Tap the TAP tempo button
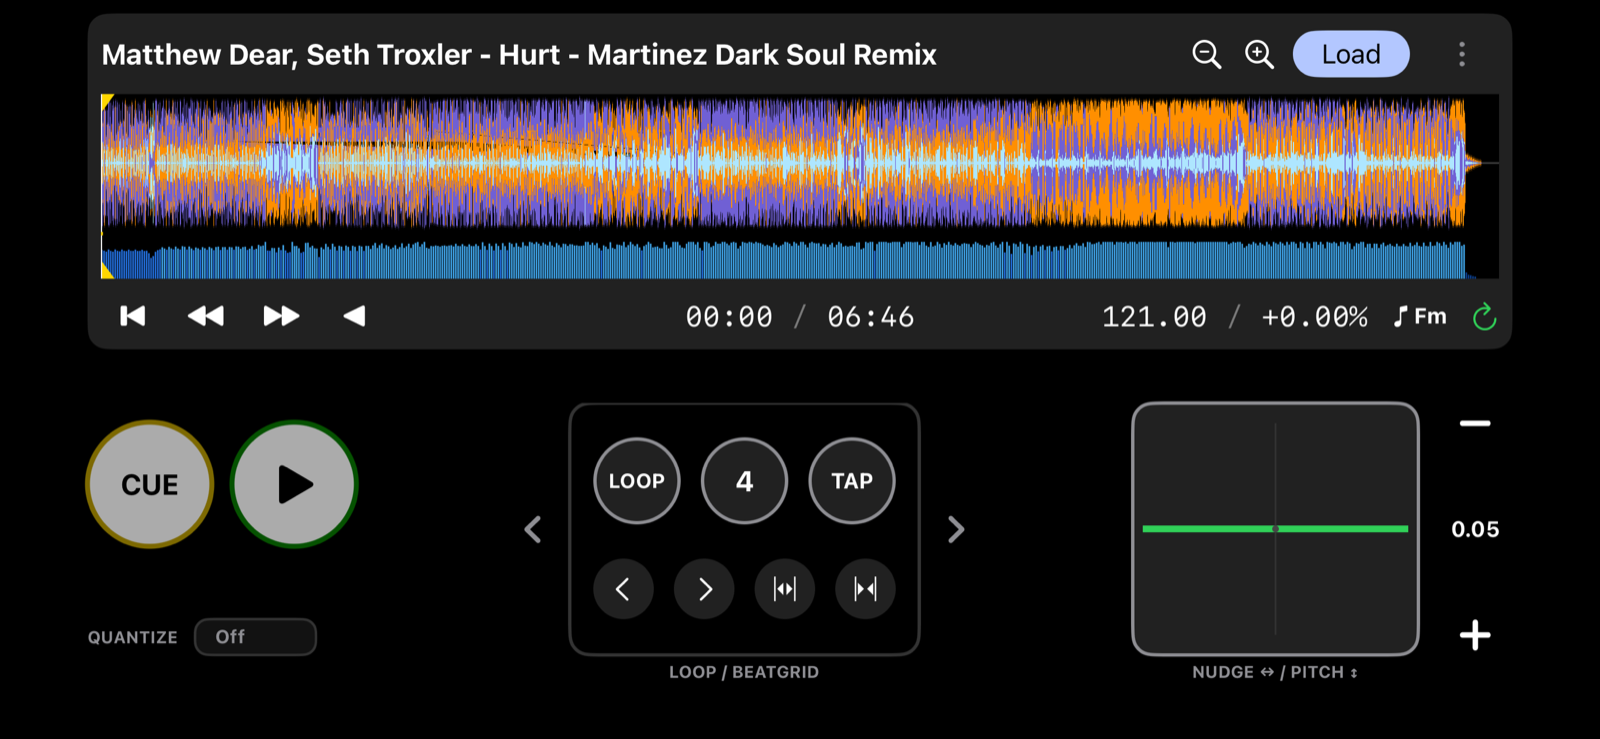 [x=852, y=481]
